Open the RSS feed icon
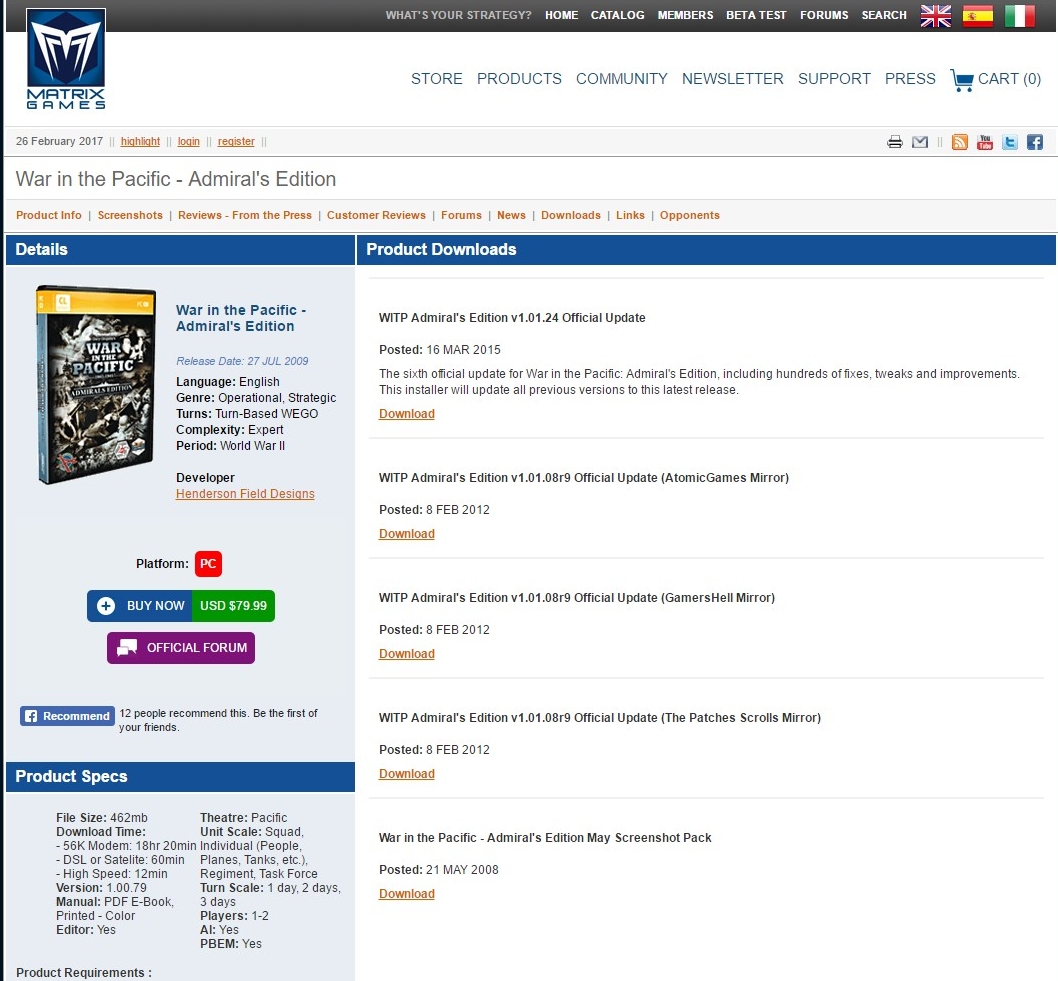 959,142
